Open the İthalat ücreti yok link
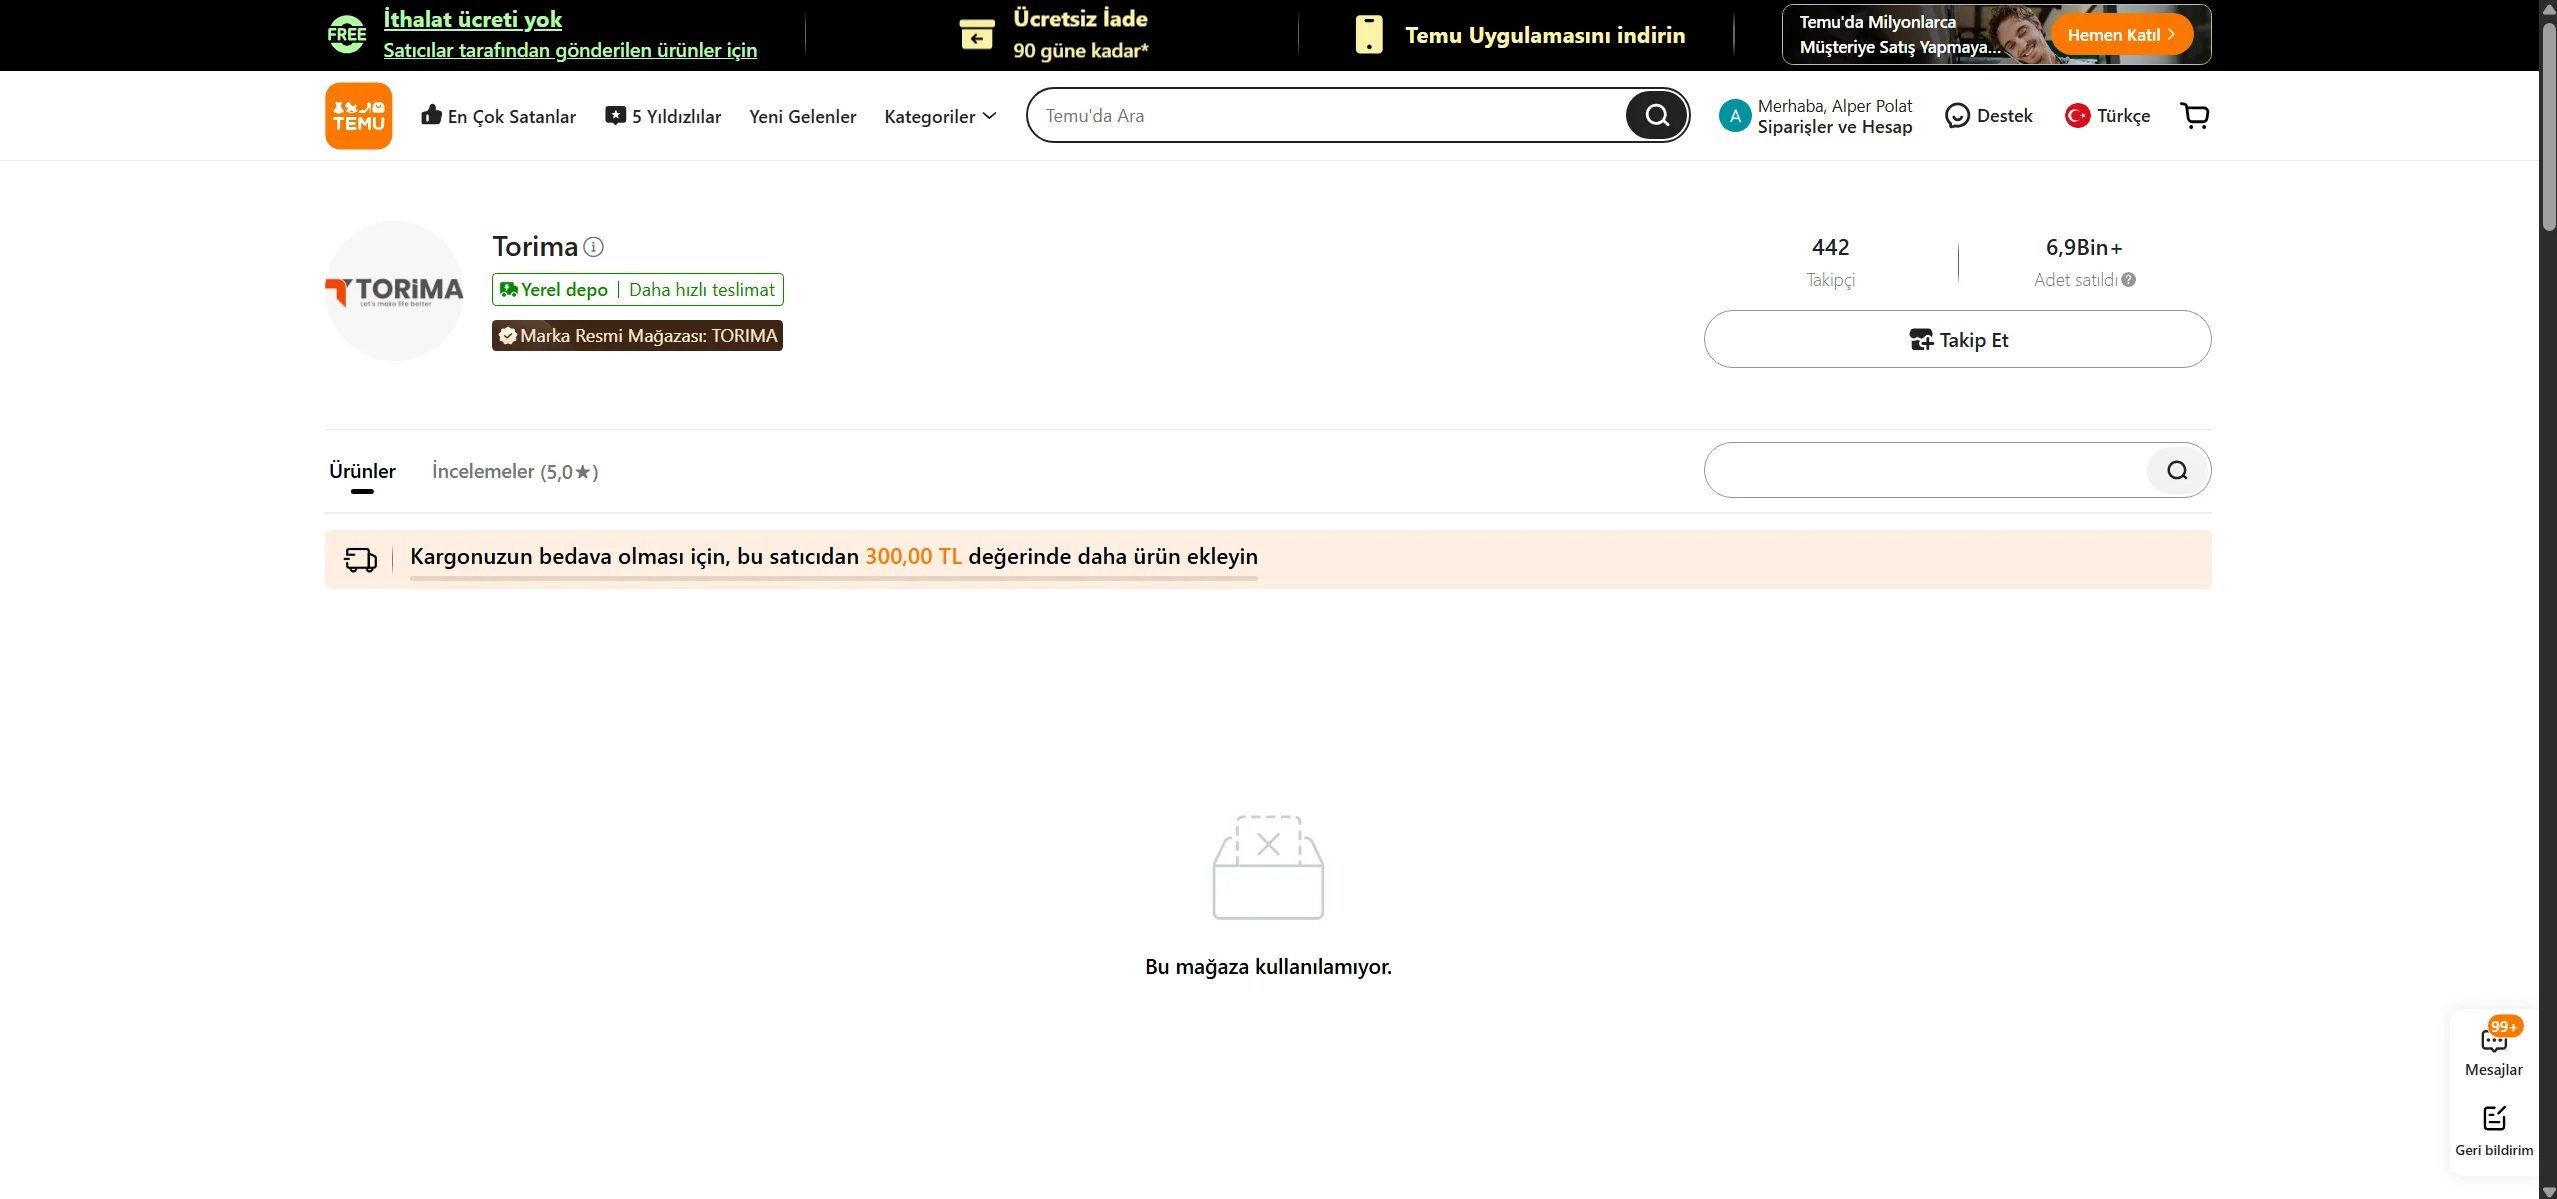 coord(473,20)
